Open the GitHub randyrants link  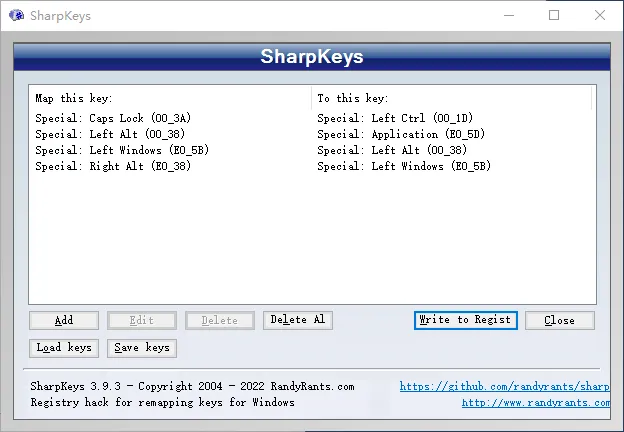point(504,386)
